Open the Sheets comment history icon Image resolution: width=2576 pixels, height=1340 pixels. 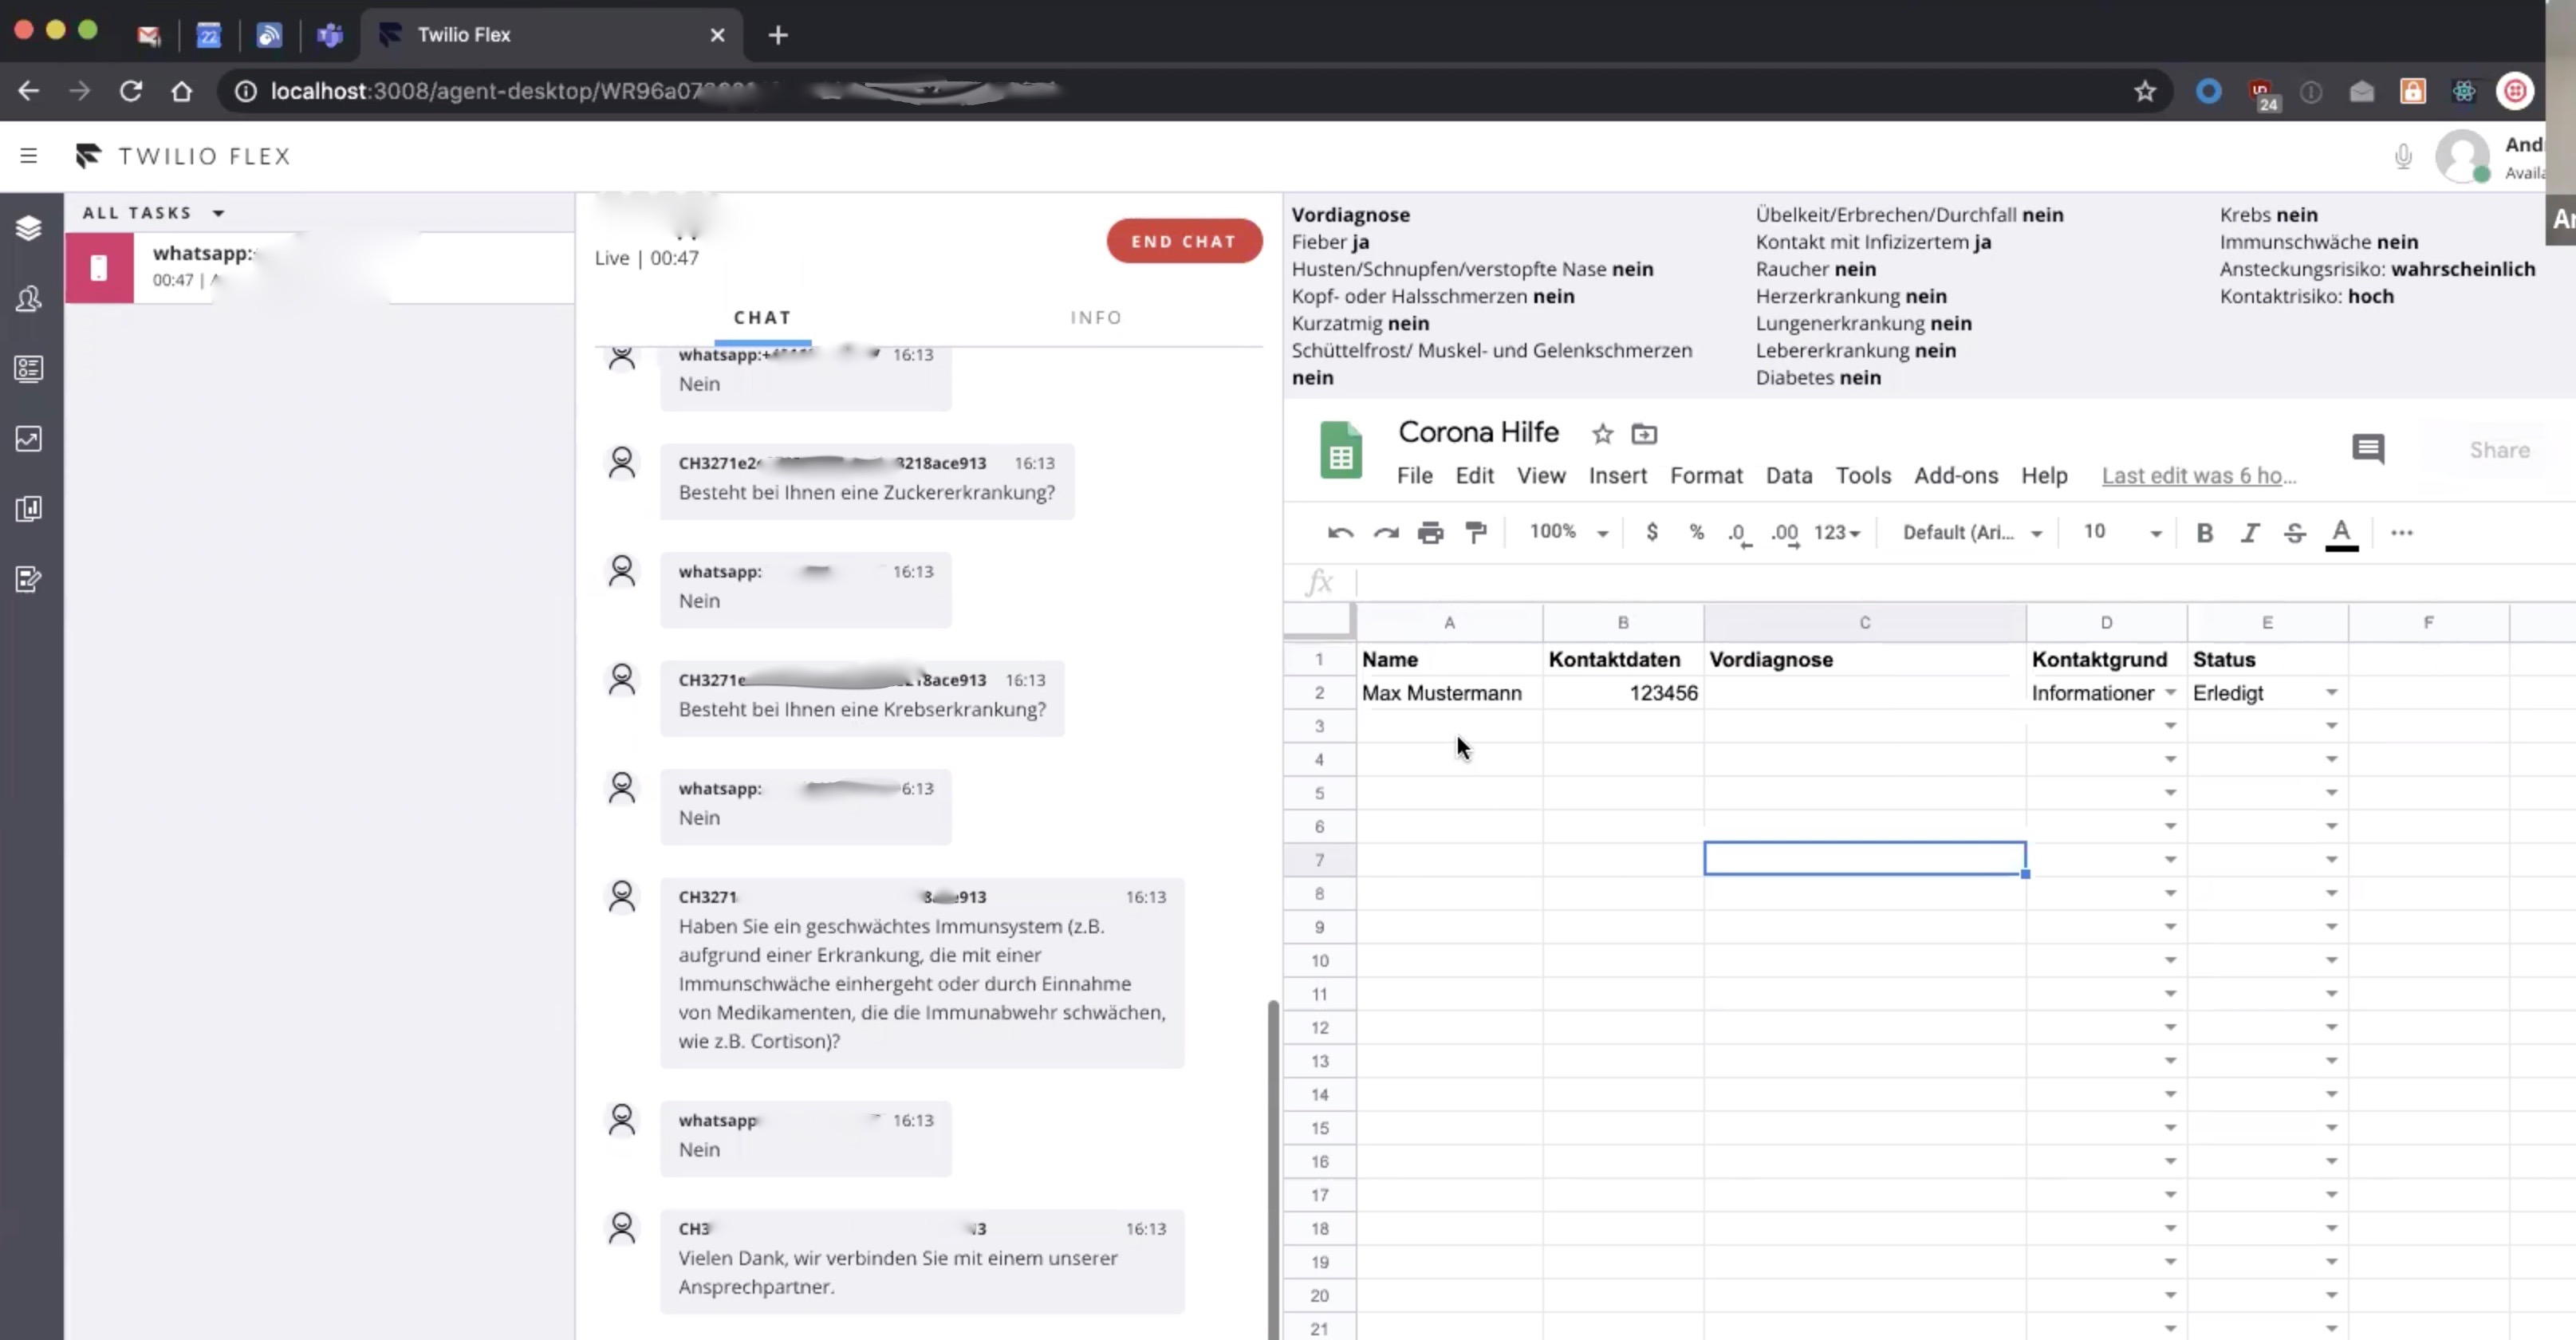pos(2367,448)
